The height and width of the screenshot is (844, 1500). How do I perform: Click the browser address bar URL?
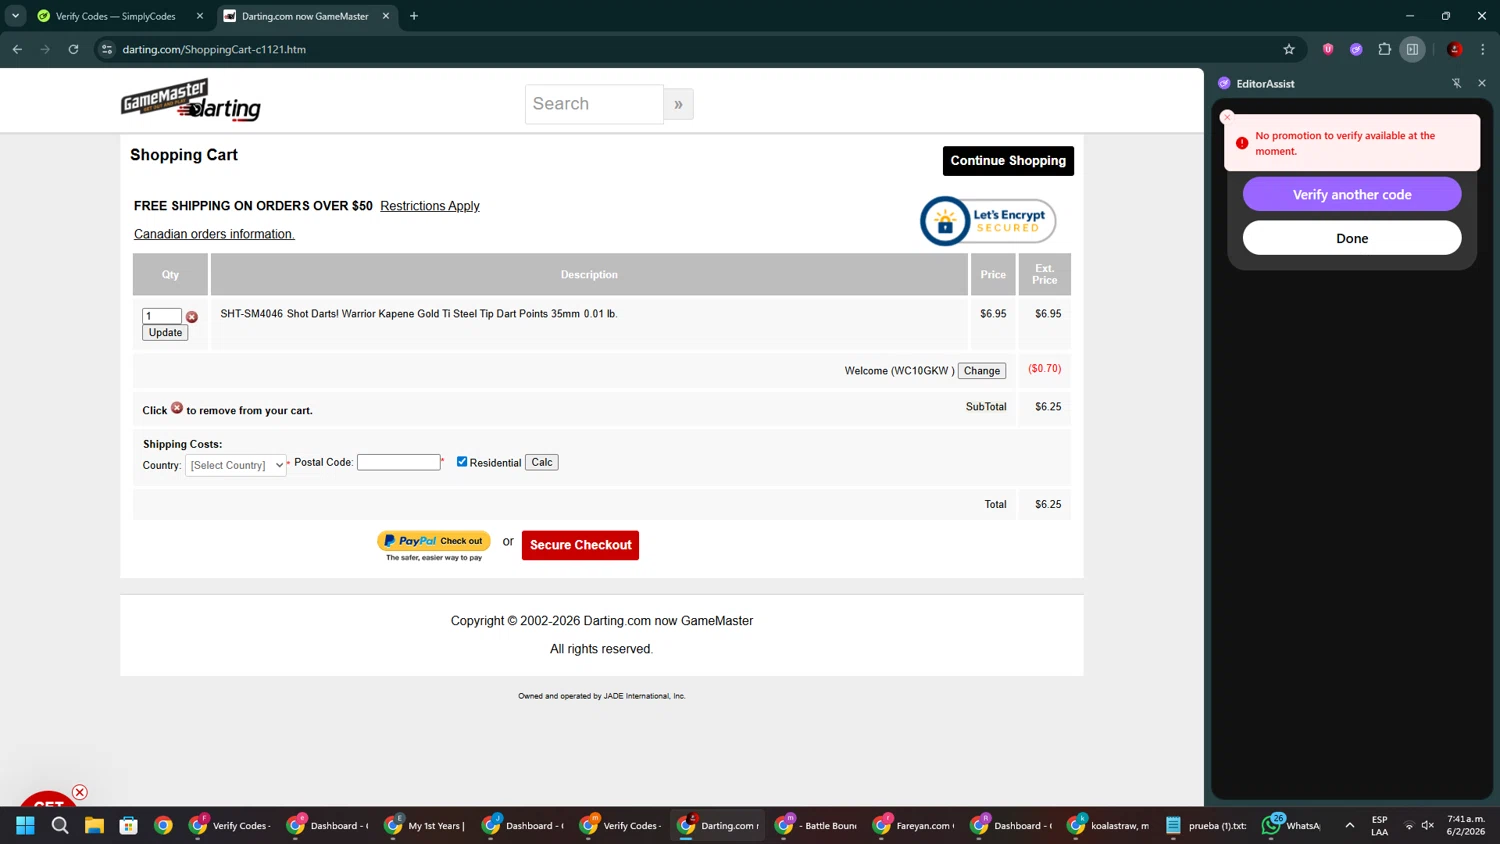pyautogui.click(x=214, y=49)
